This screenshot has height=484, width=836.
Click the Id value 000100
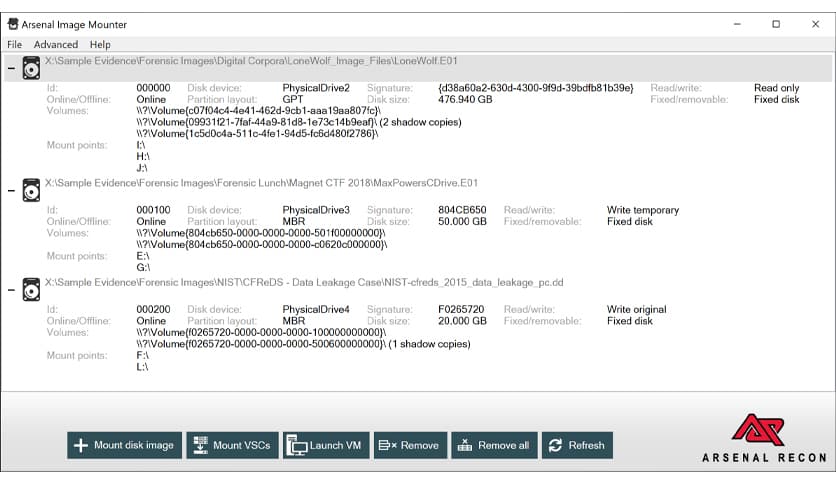(154, 210)
